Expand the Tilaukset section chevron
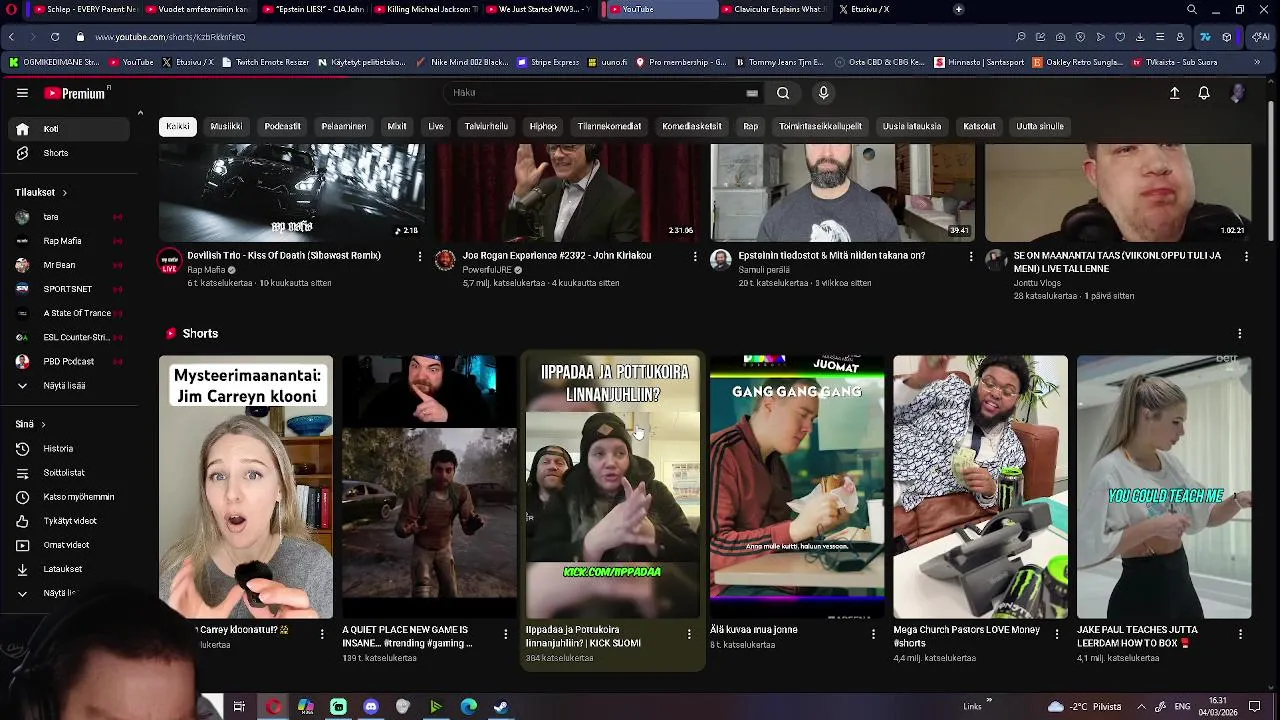Viewport: 1280px width, 720px height. [x=64, y=193]
